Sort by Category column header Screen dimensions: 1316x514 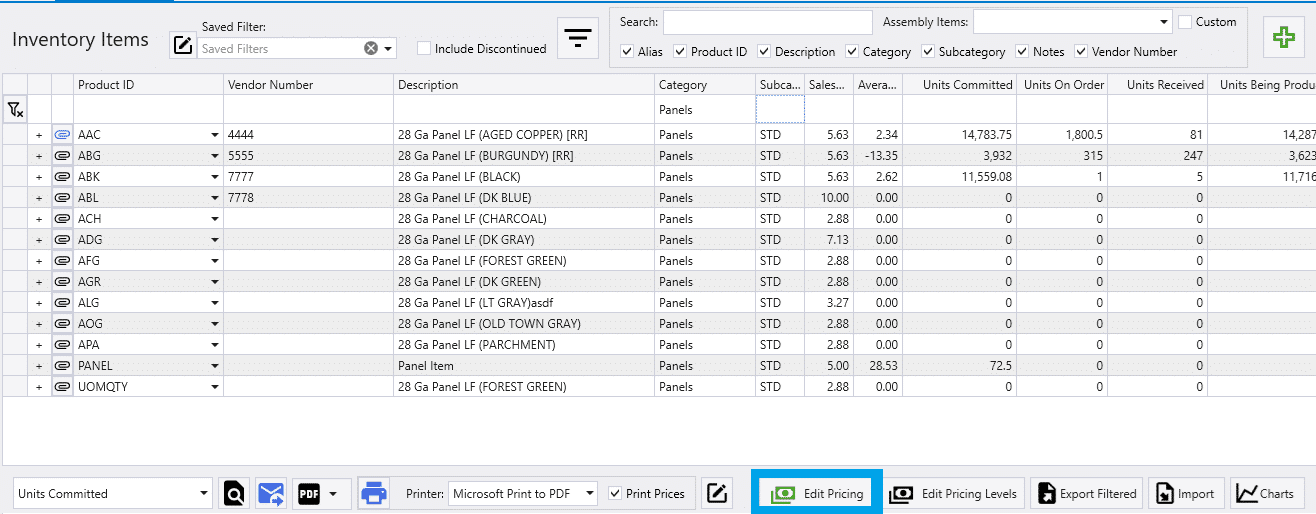(705, 85)
